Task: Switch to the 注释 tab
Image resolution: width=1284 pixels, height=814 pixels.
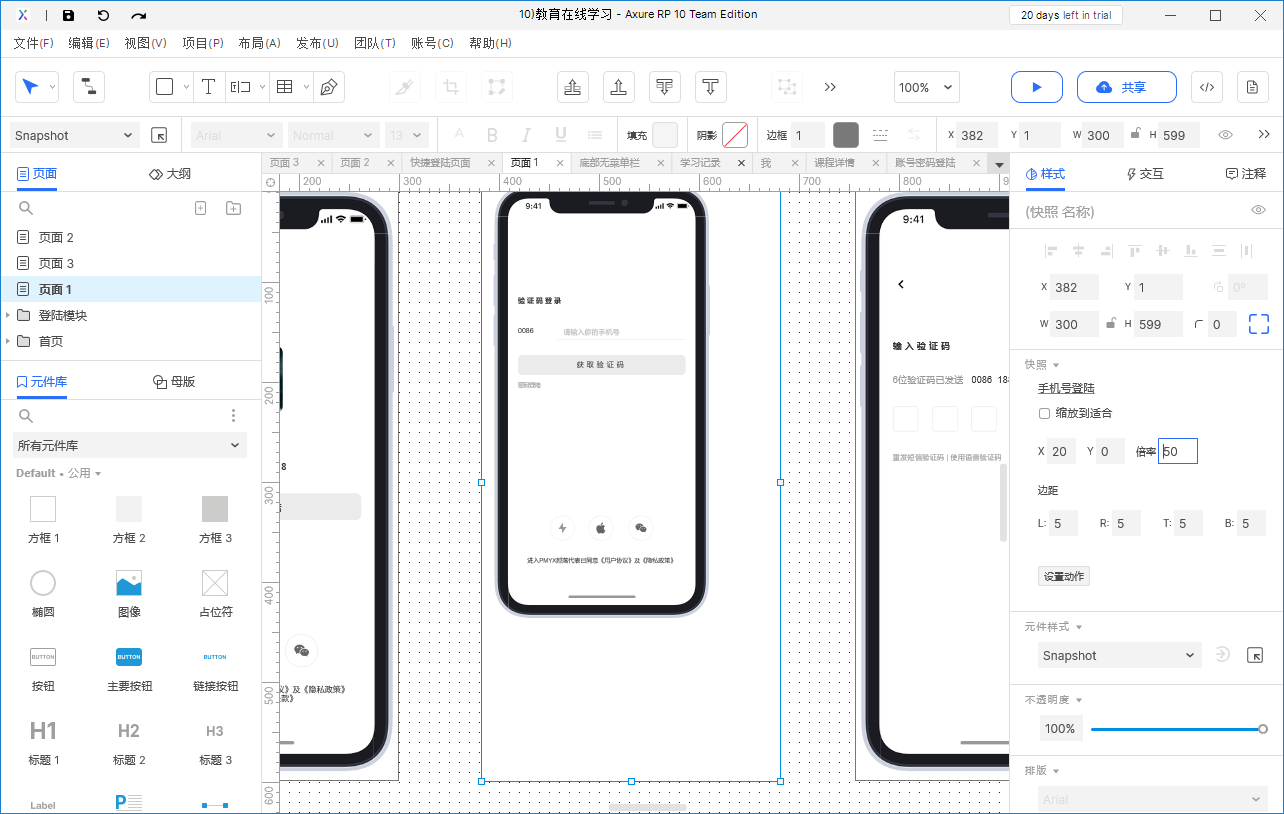Action: click(1246, 173)
